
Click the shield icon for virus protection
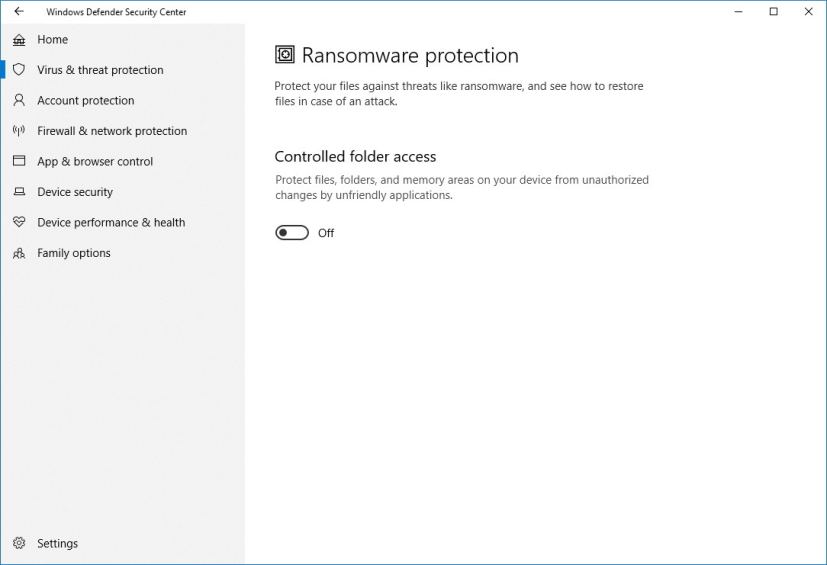pyautogui.click(x=19, y=70)
